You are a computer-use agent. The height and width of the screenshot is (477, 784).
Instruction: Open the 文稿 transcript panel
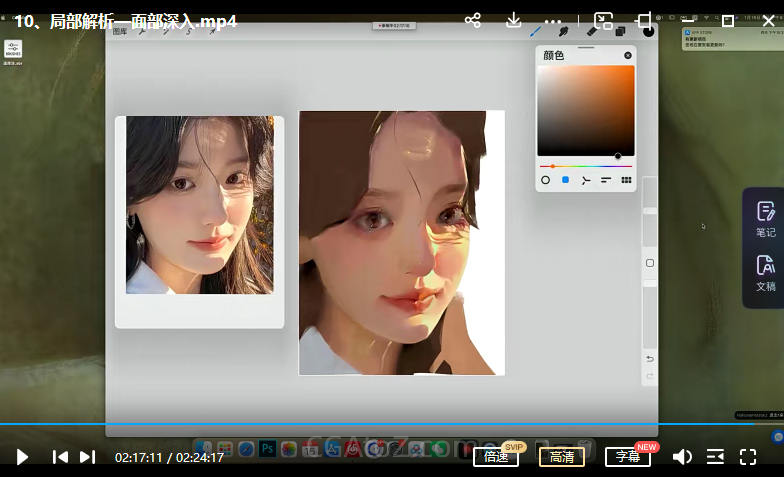point(765,273)
